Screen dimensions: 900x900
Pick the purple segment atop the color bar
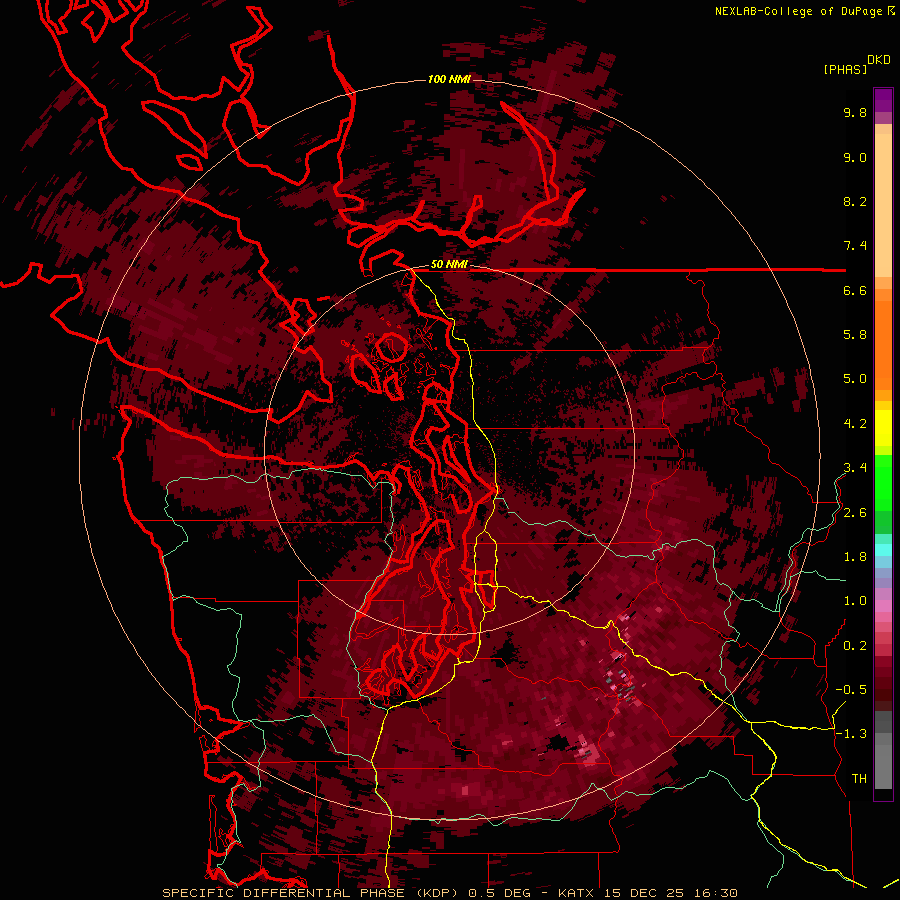(883, 100)
